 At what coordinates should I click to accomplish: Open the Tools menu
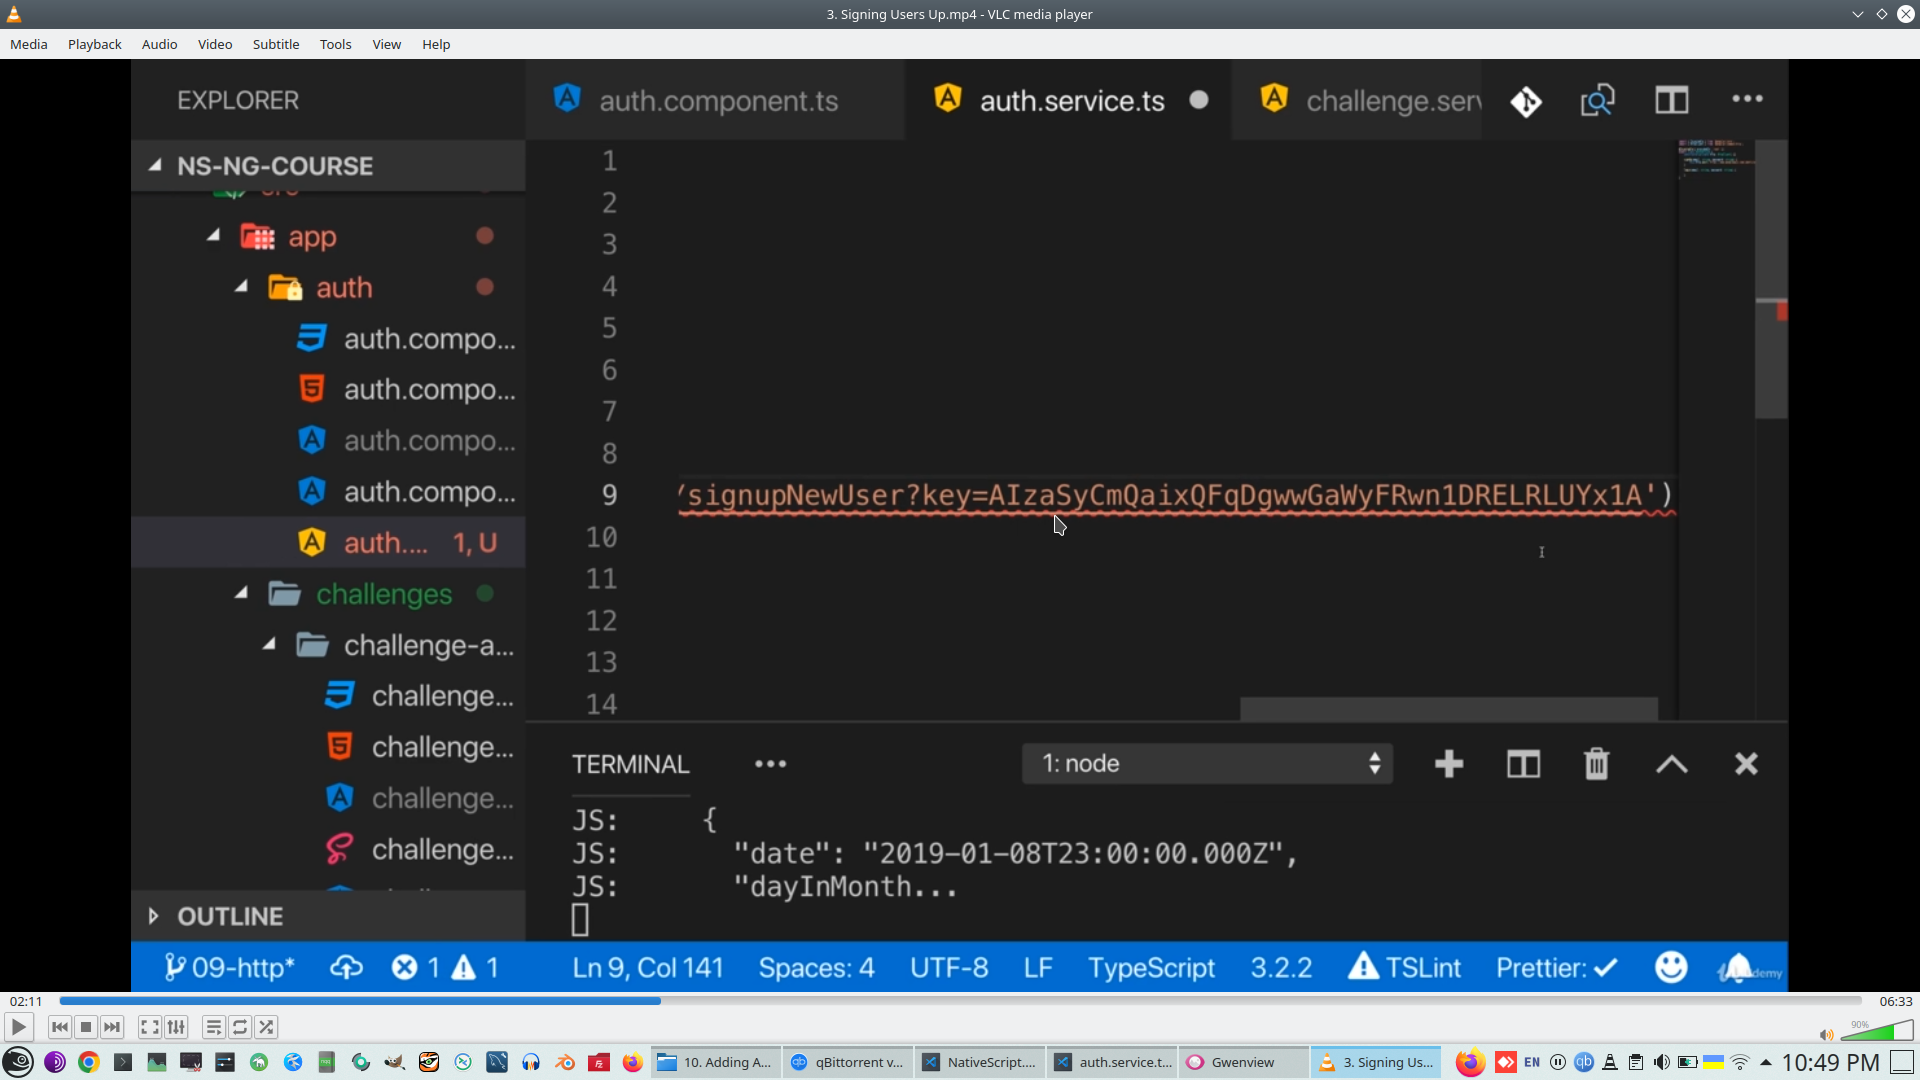tap(335, 44)
